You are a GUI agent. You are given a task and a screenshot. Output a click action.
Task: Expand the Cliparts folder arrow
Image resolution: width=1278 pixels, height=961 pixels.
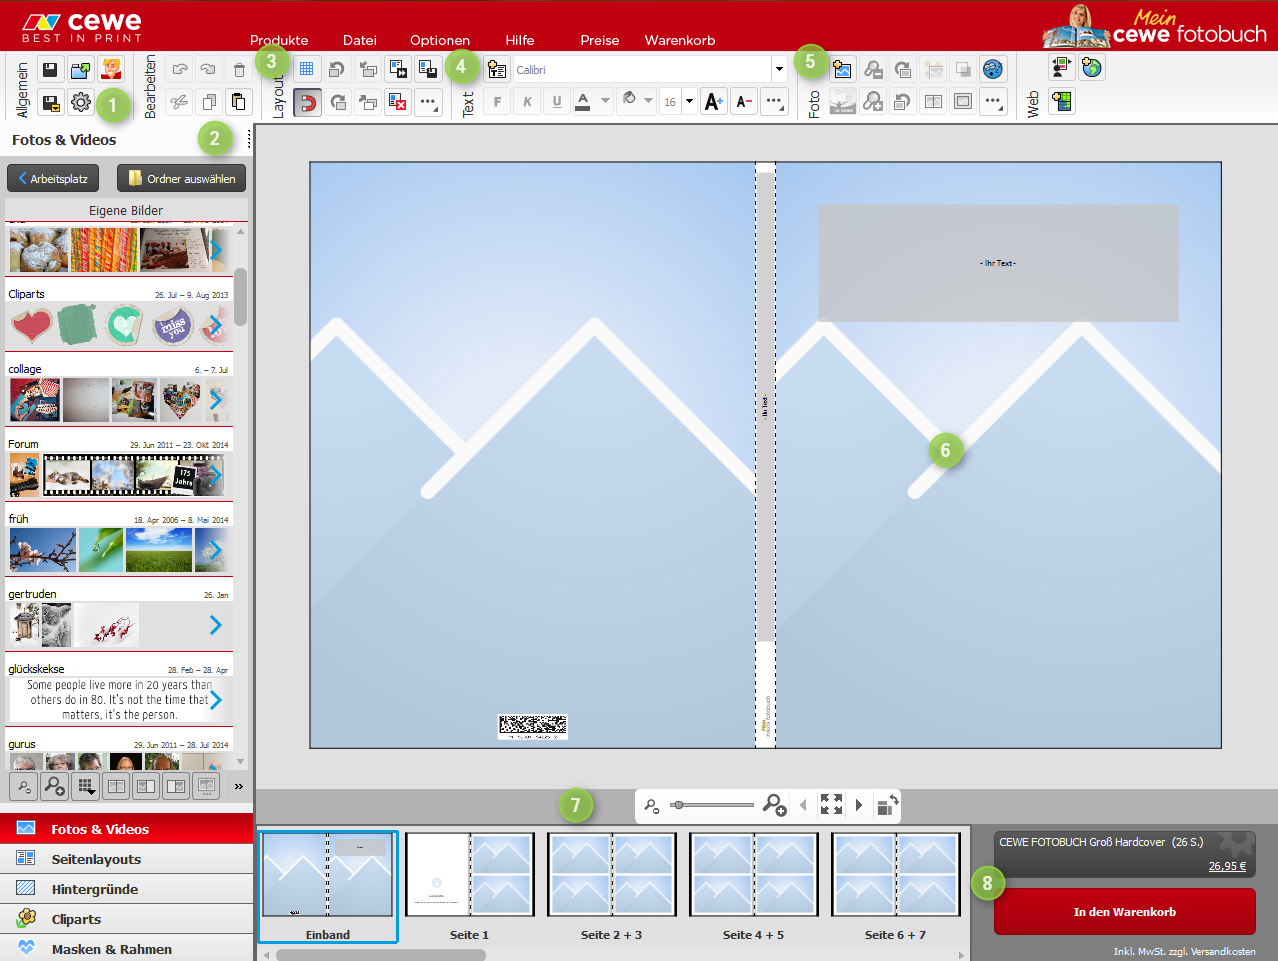click(x=216, y=325)
